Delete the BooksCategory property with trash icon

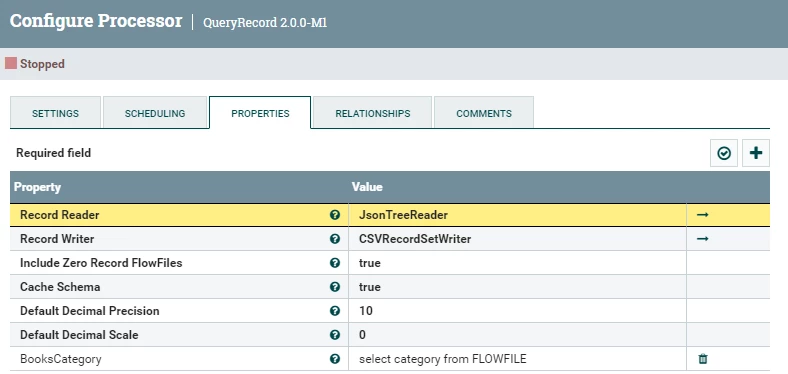(x=703, y=359)
